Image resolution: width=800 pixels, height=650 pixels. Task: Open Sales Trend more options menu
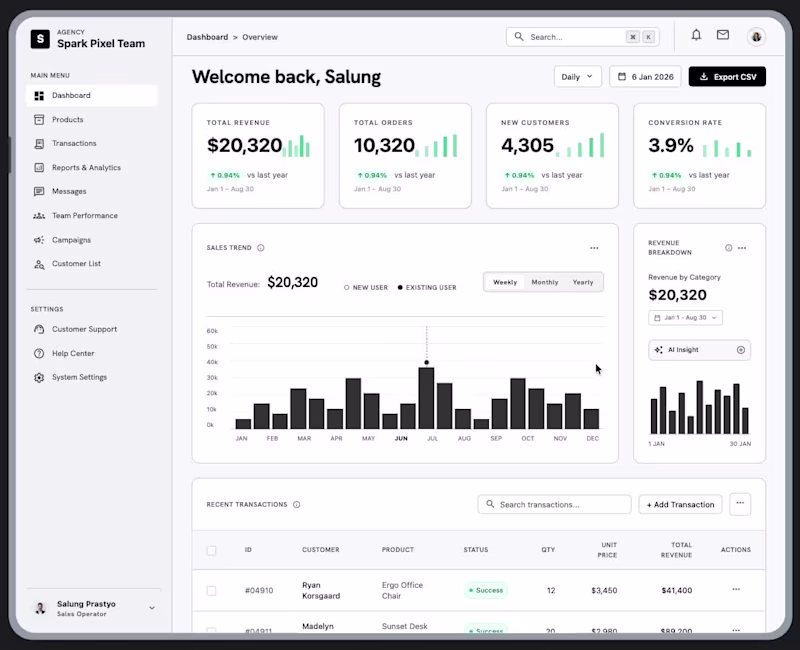point(594,248)
